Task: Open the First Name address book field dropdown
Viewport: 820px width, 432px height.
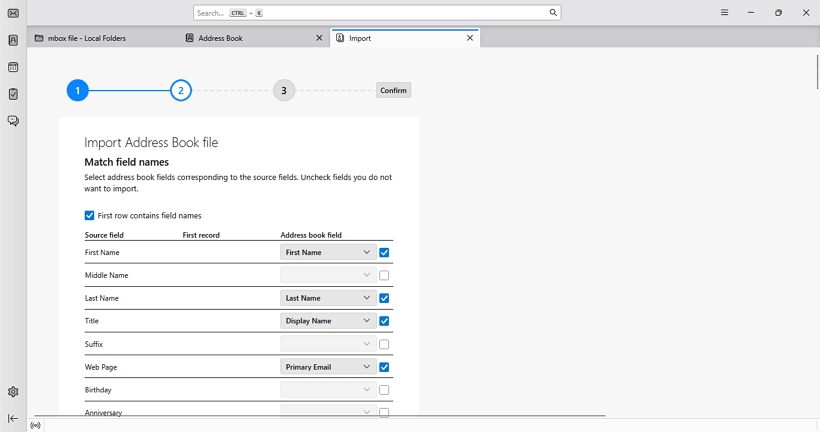Action: (x=328, y=252)
